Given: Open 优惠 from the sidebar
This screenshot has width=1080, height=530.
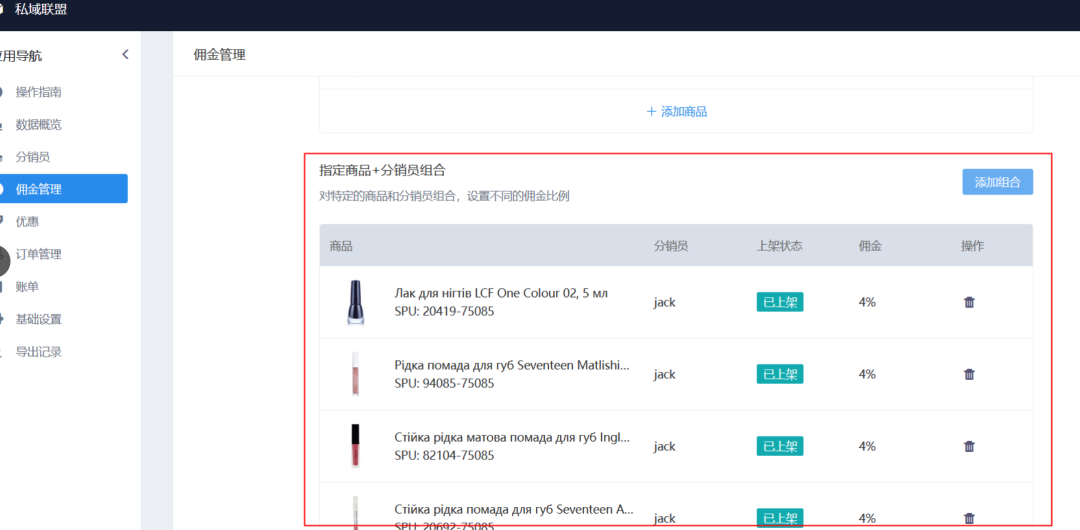Looking at the screenshot, I should (x=28, y=221).
